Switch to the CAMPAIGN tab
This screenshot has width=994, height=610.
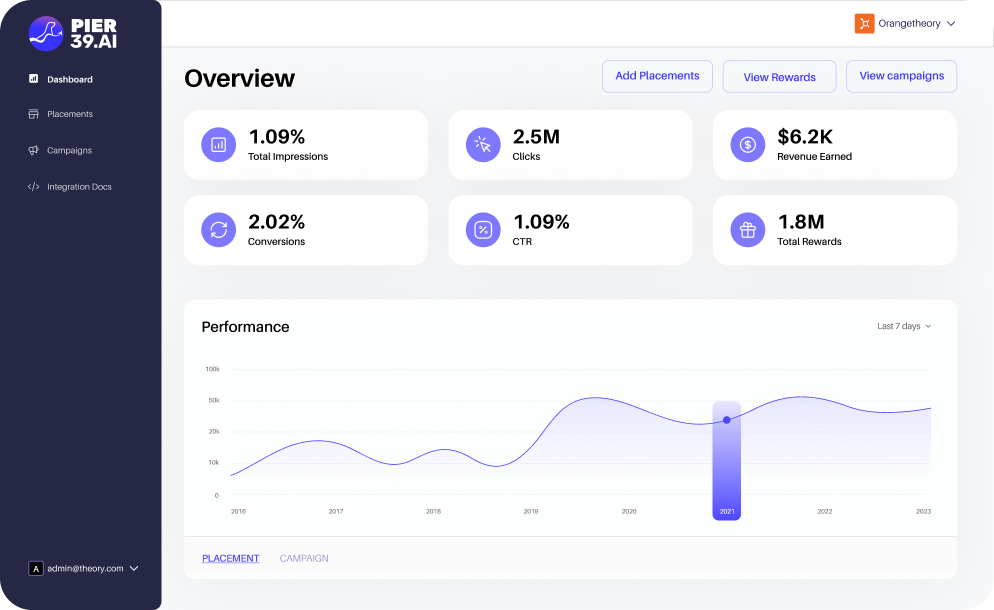click(304, 558)
